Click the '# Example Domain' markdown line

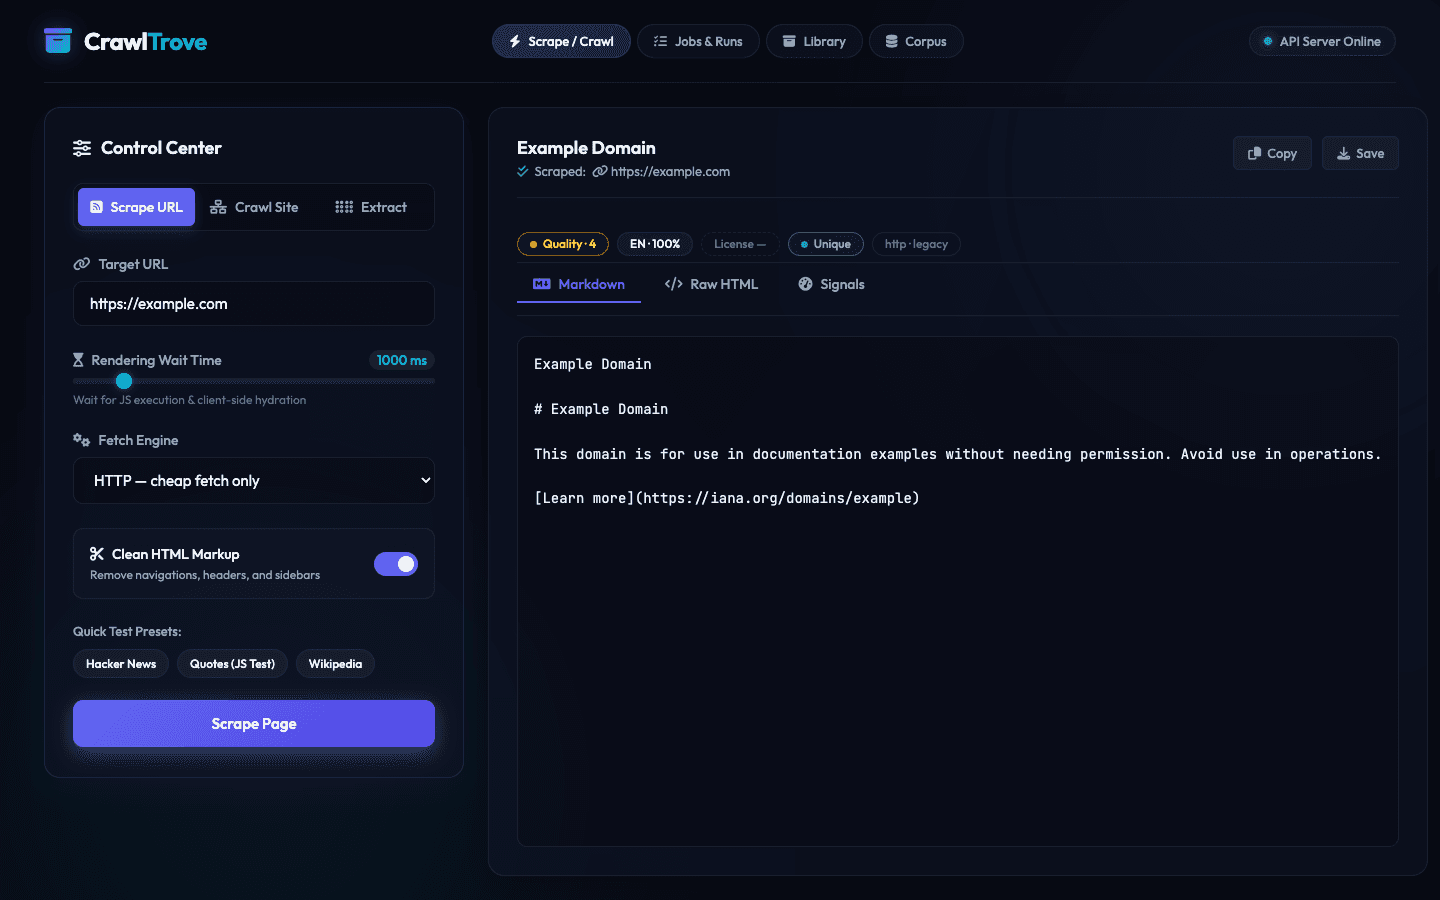click(601, 409)
